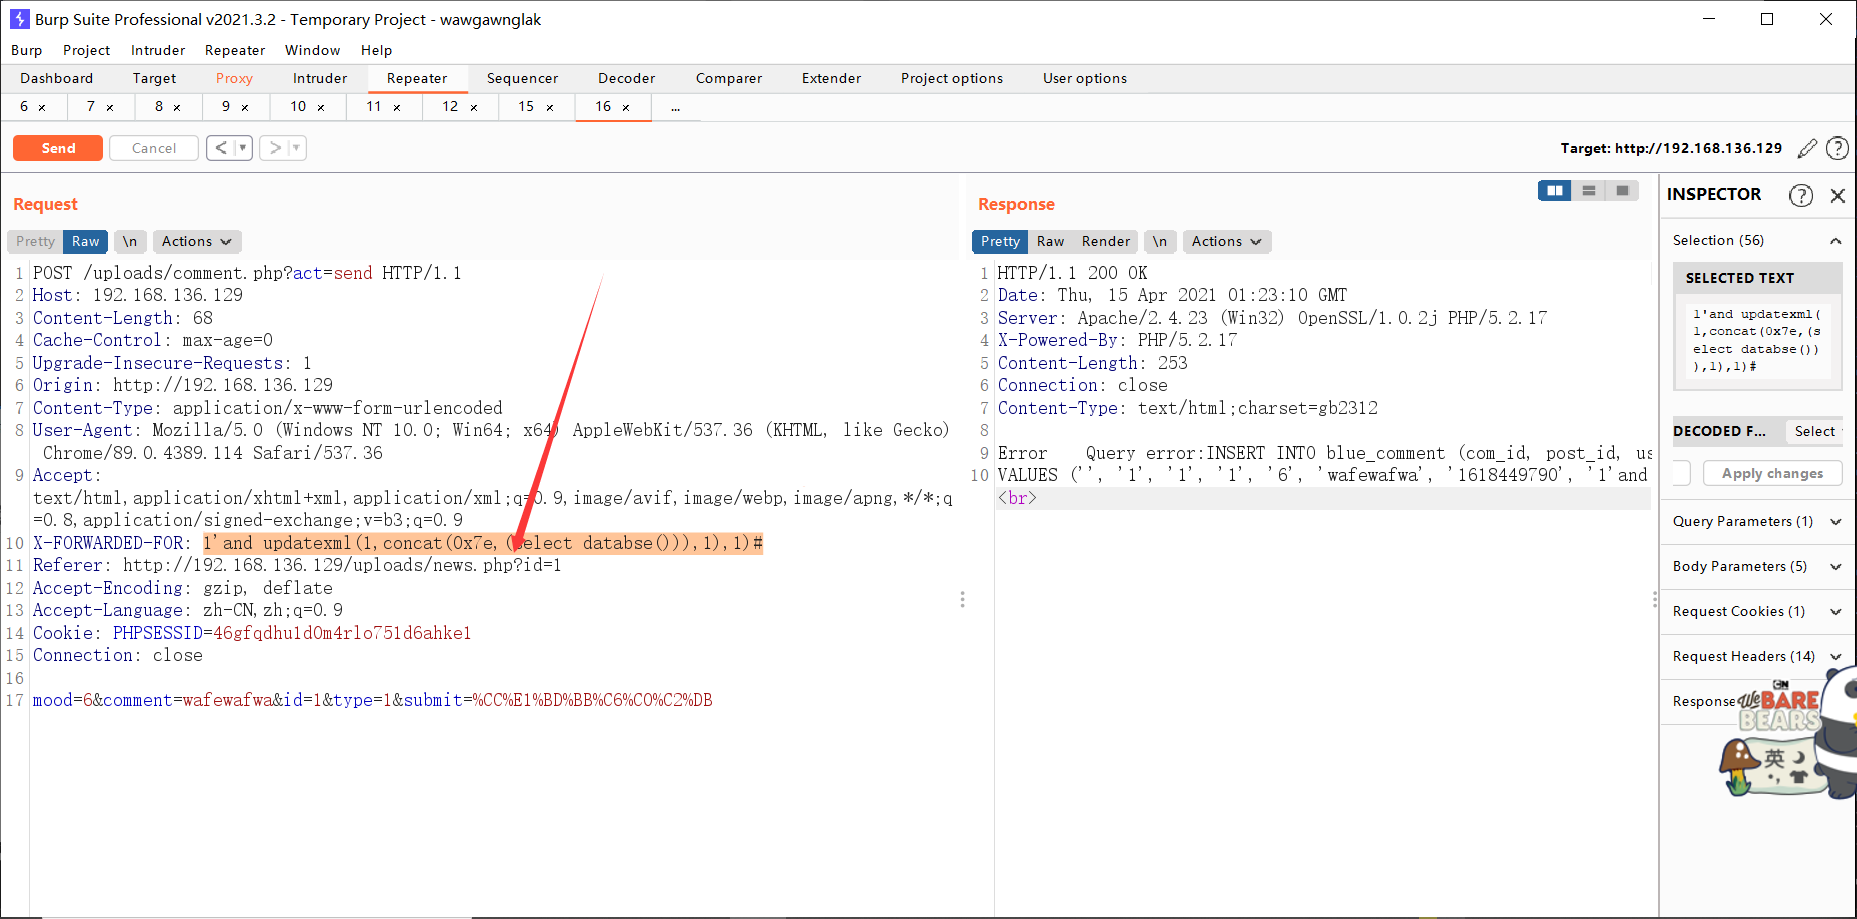Click the request-response vertical divider handle
1857x919 pixels.
(962, 599)
